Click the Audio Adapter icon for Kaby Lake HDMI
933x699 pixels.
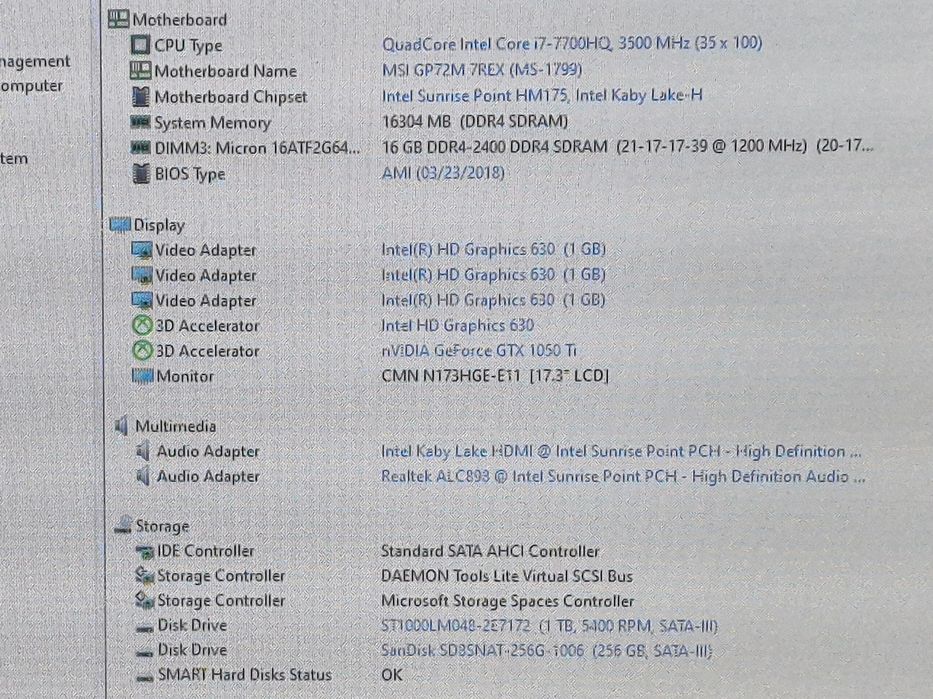click(143, 451)
